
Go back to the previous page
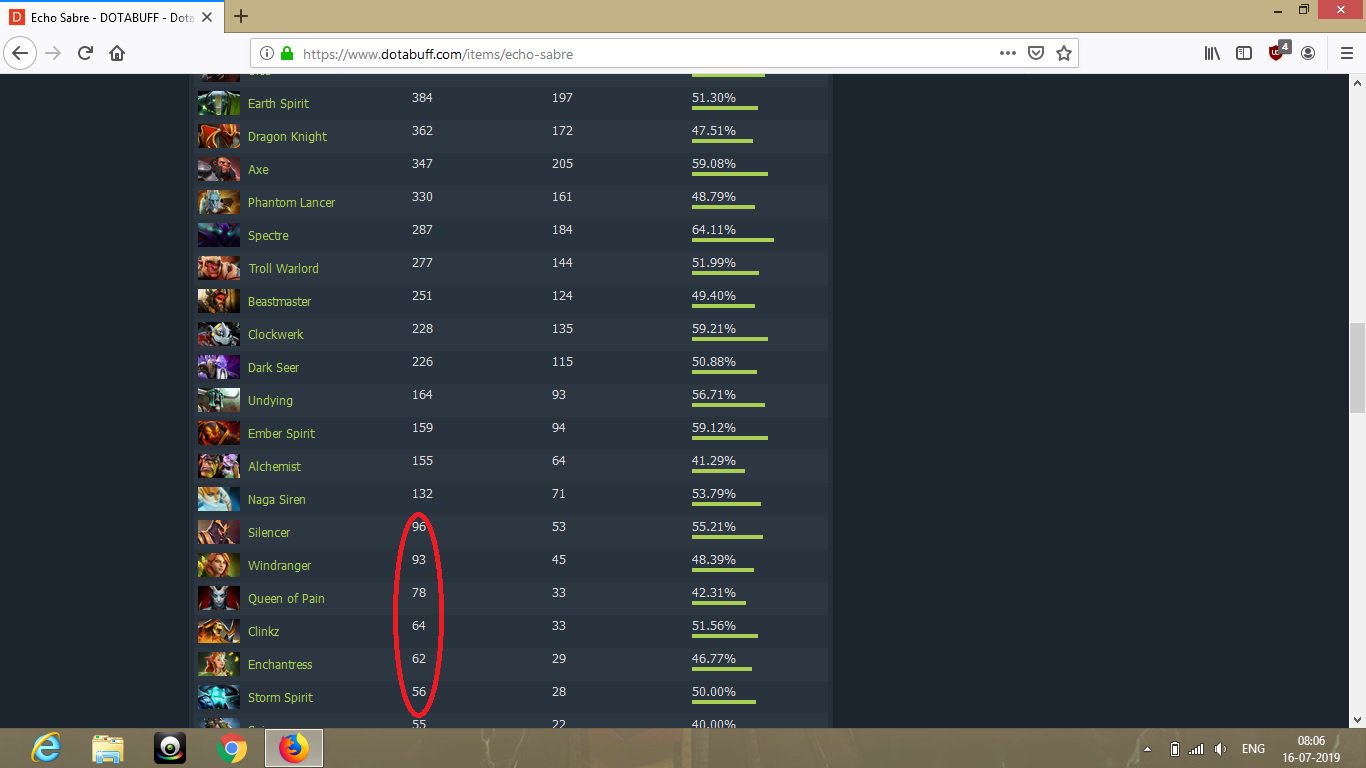(22, 53)
